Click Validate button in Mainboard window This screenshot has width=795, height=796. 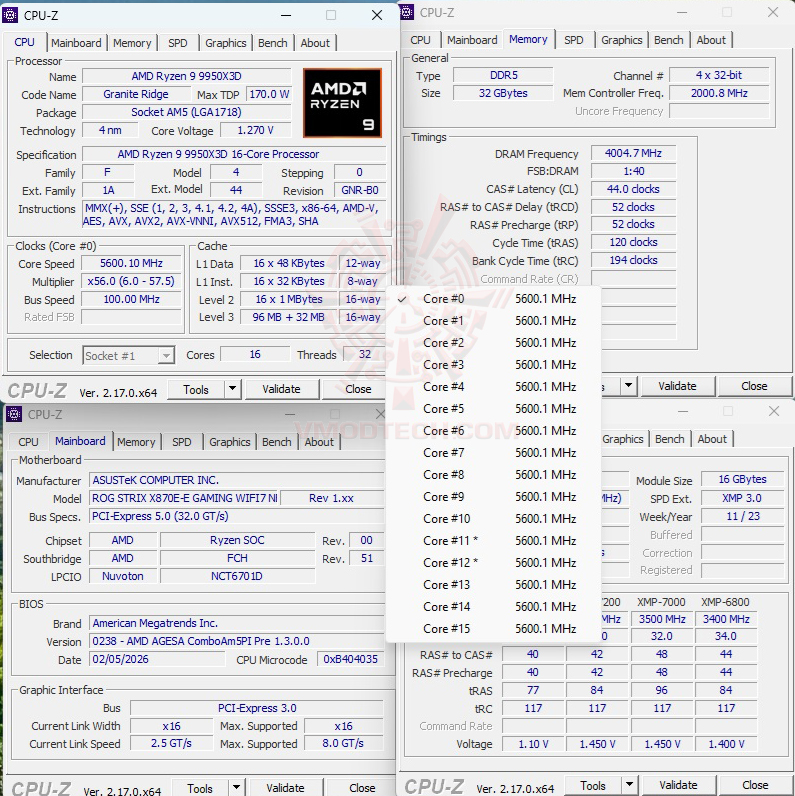pyautogui.click(x=285, y=788)
